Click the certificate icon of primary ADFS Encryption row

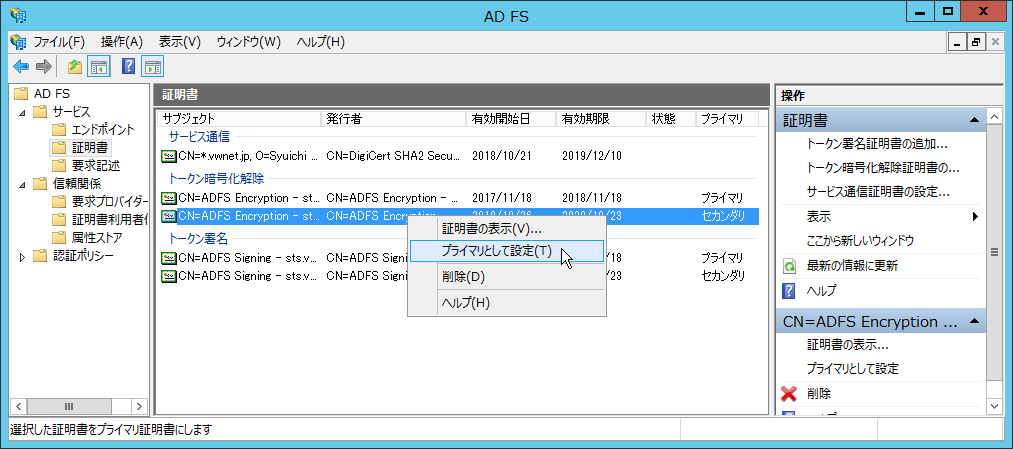pos(169,198)
